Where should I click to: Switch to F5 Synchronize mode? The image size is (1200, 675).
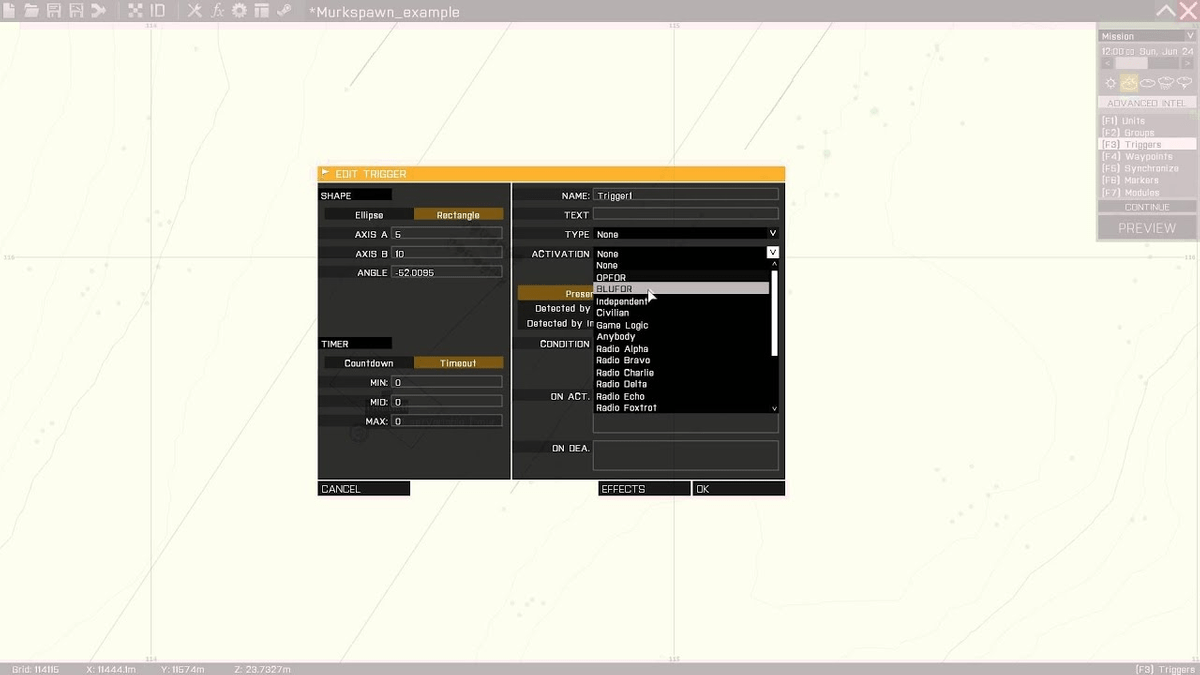(1147, 169)
